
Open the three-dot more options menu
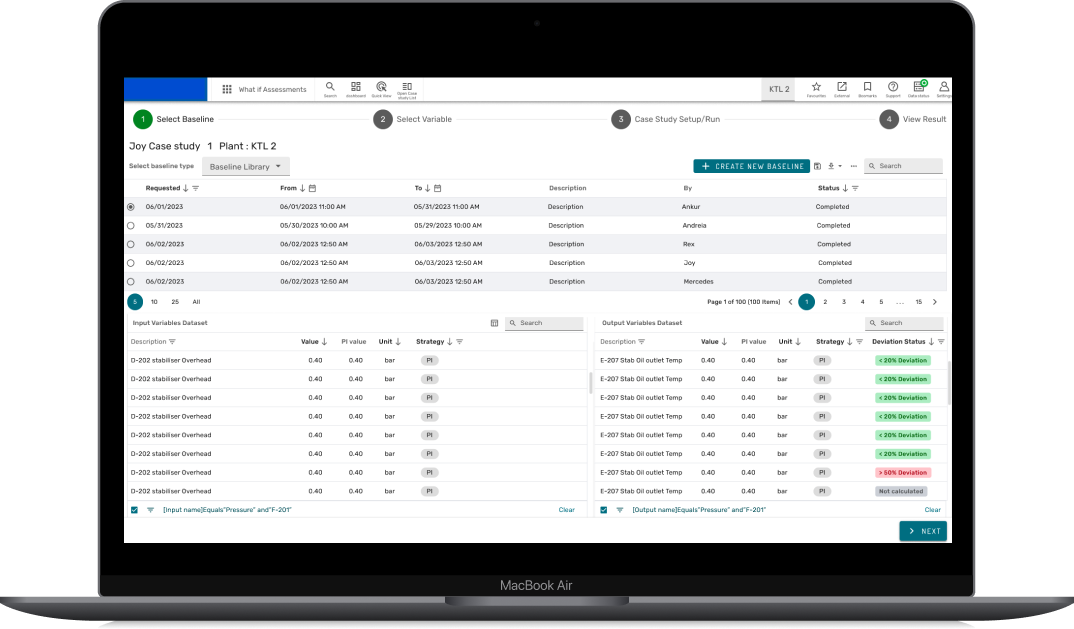(x=854, y=166)
